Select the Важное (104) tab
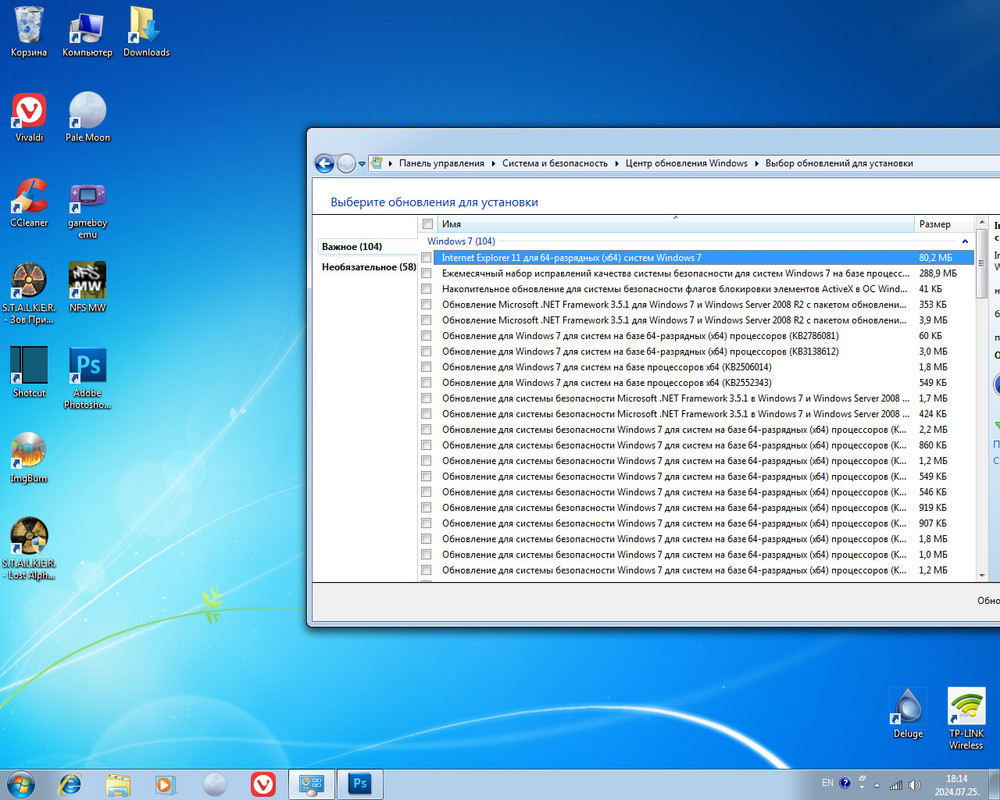 (366, 246)
